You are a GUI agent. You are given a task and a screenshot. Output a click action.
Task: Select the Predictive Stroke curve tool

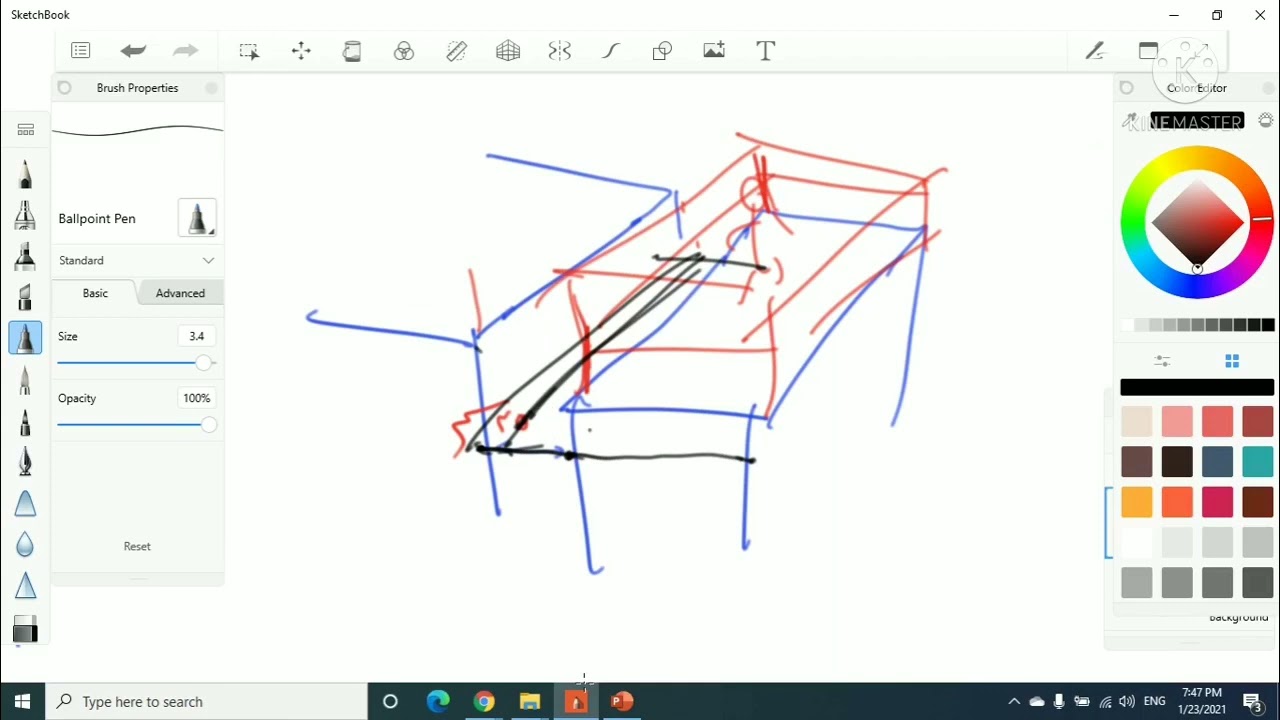[611, 51]
